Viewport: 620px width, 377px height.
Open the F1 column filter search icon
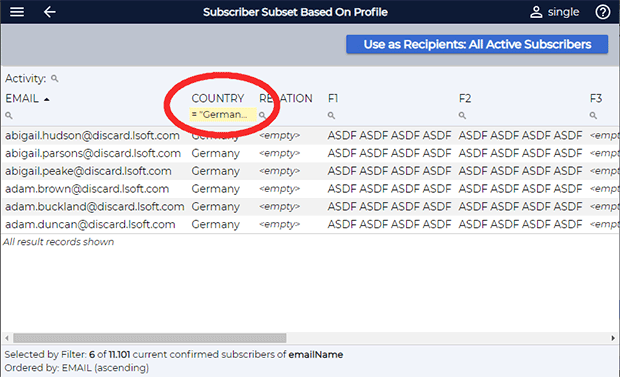coord(331,116)
